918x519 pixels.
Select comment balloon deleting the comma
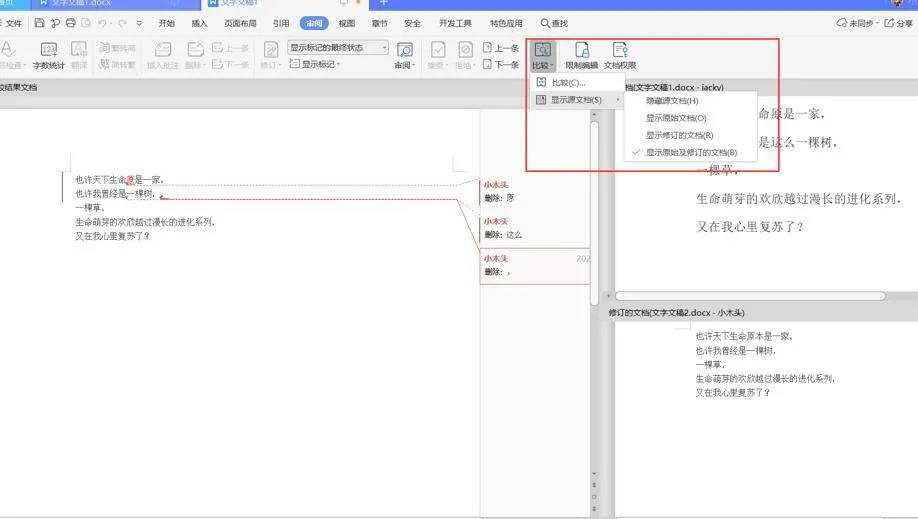tap(535, 266)
